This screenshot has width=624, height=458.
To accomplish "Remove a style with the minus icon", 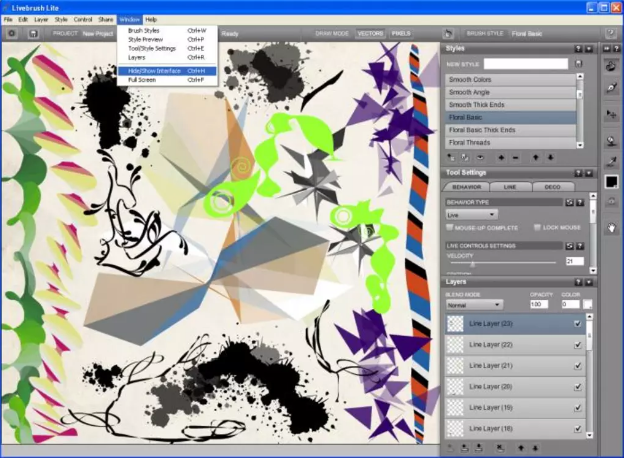I will click(x=516, y=158).
